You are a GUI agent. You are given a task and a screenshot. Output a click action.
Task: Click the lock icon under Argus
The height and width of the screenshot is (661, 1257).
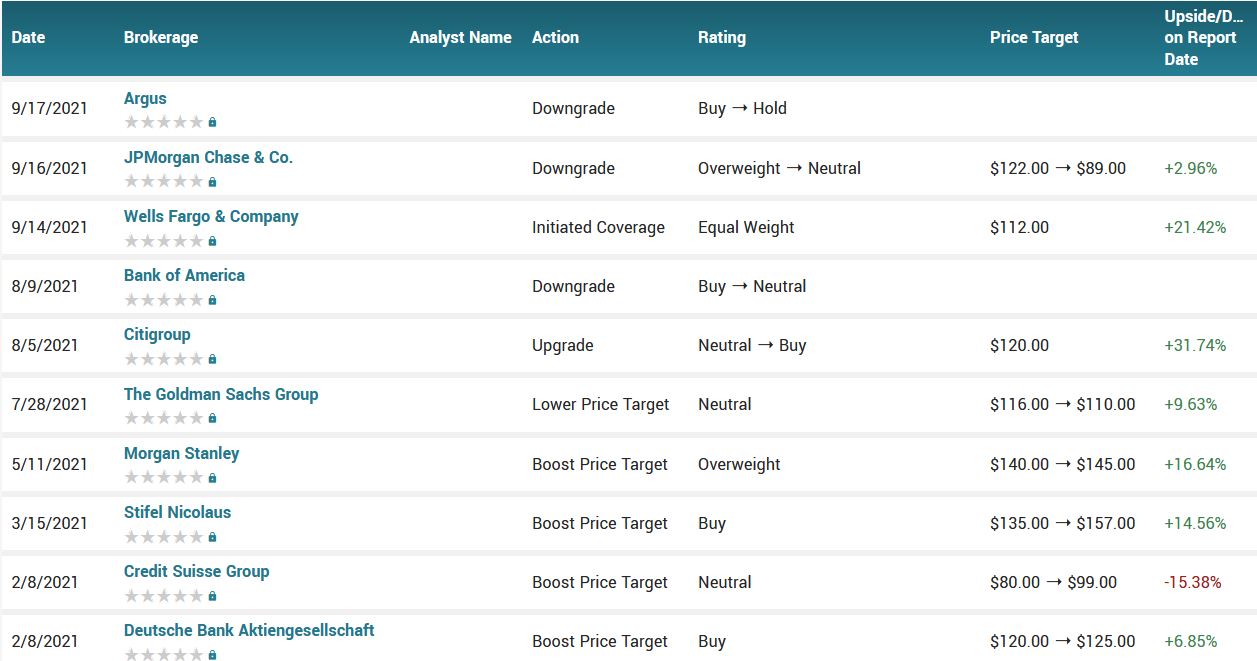(212, 122)
